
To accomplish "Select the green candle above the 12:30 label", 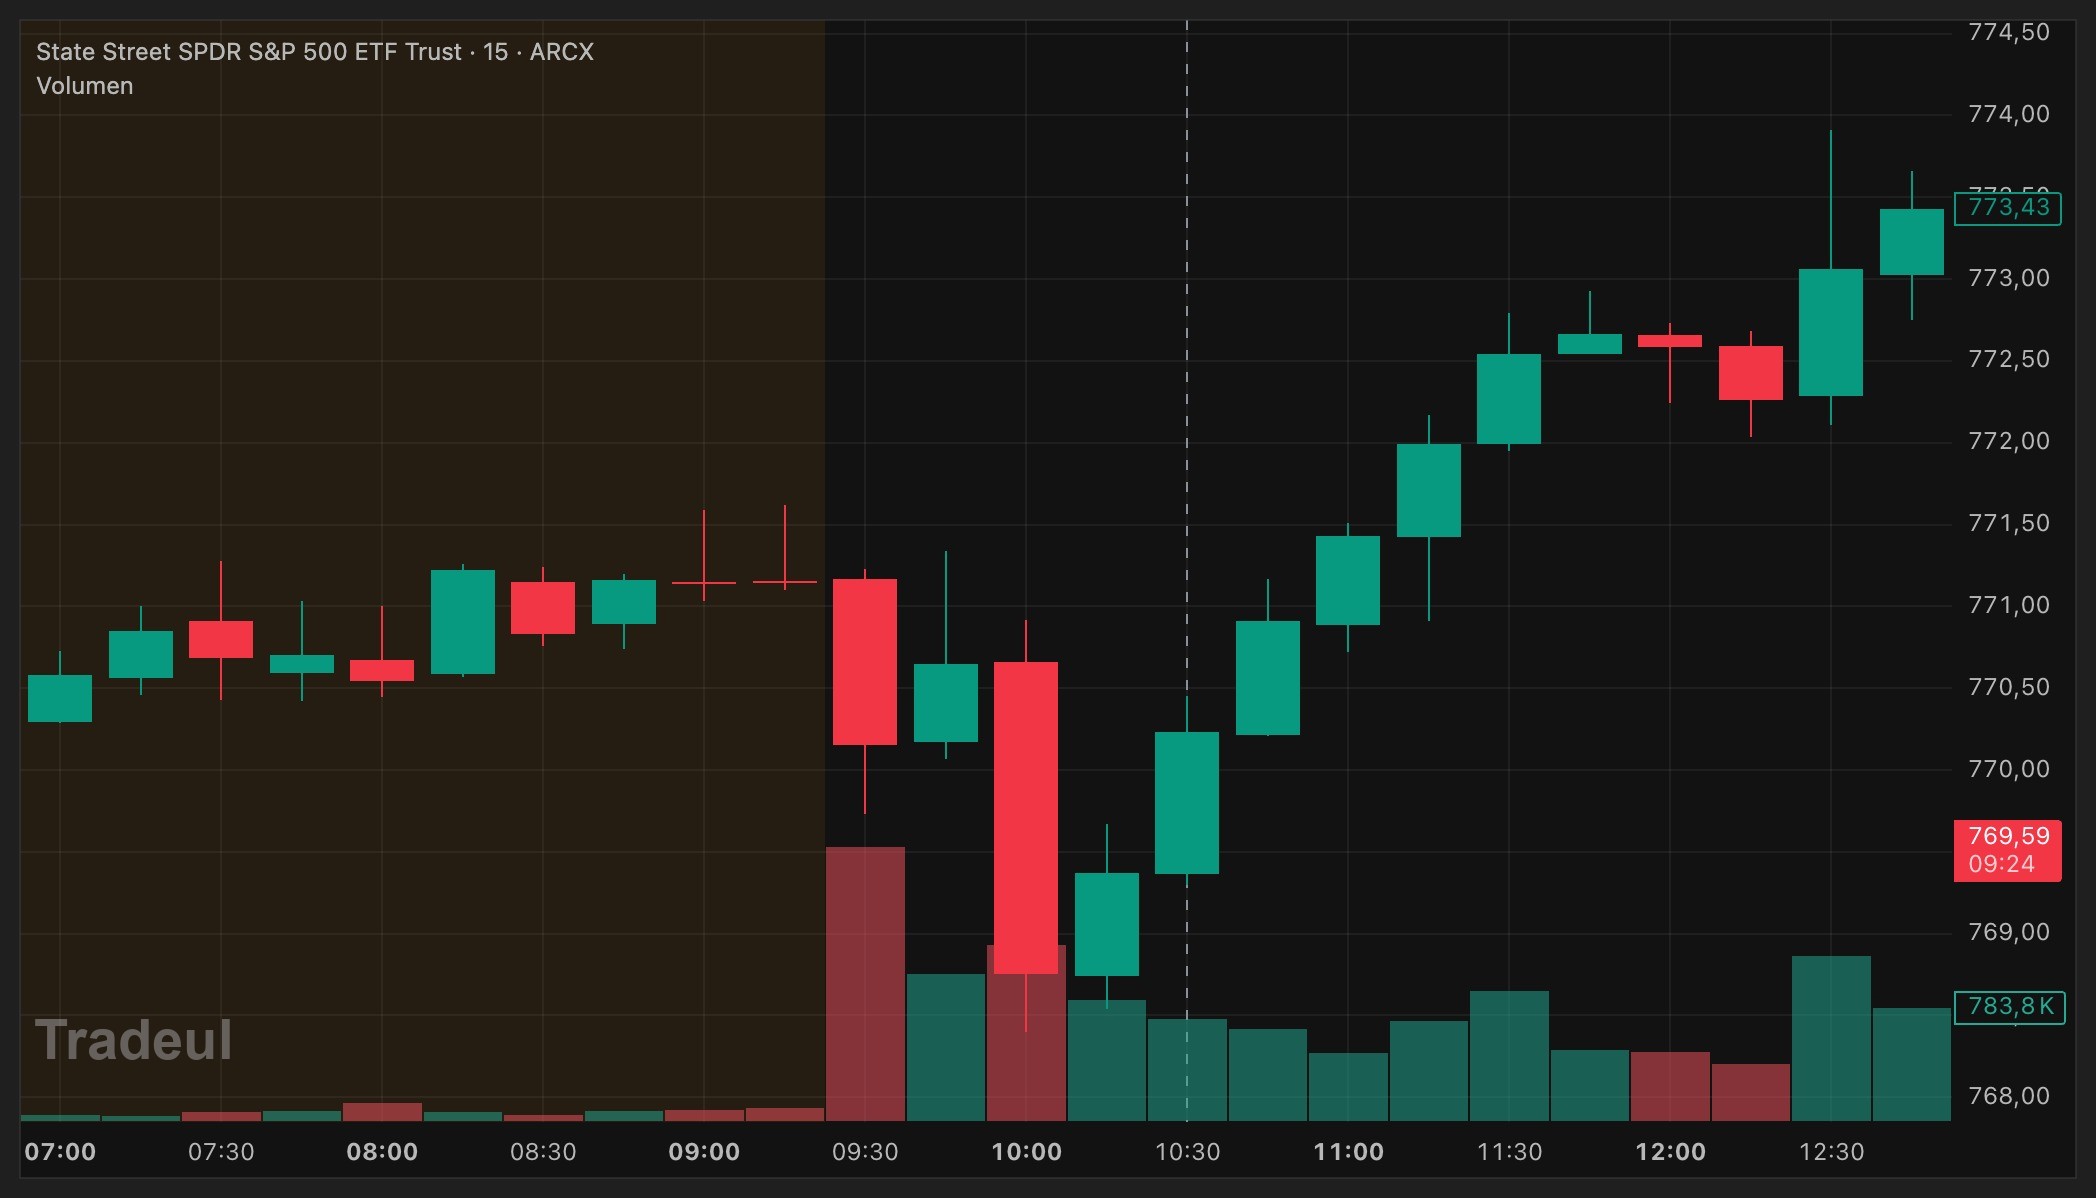I will click(x=1831, y=332).
